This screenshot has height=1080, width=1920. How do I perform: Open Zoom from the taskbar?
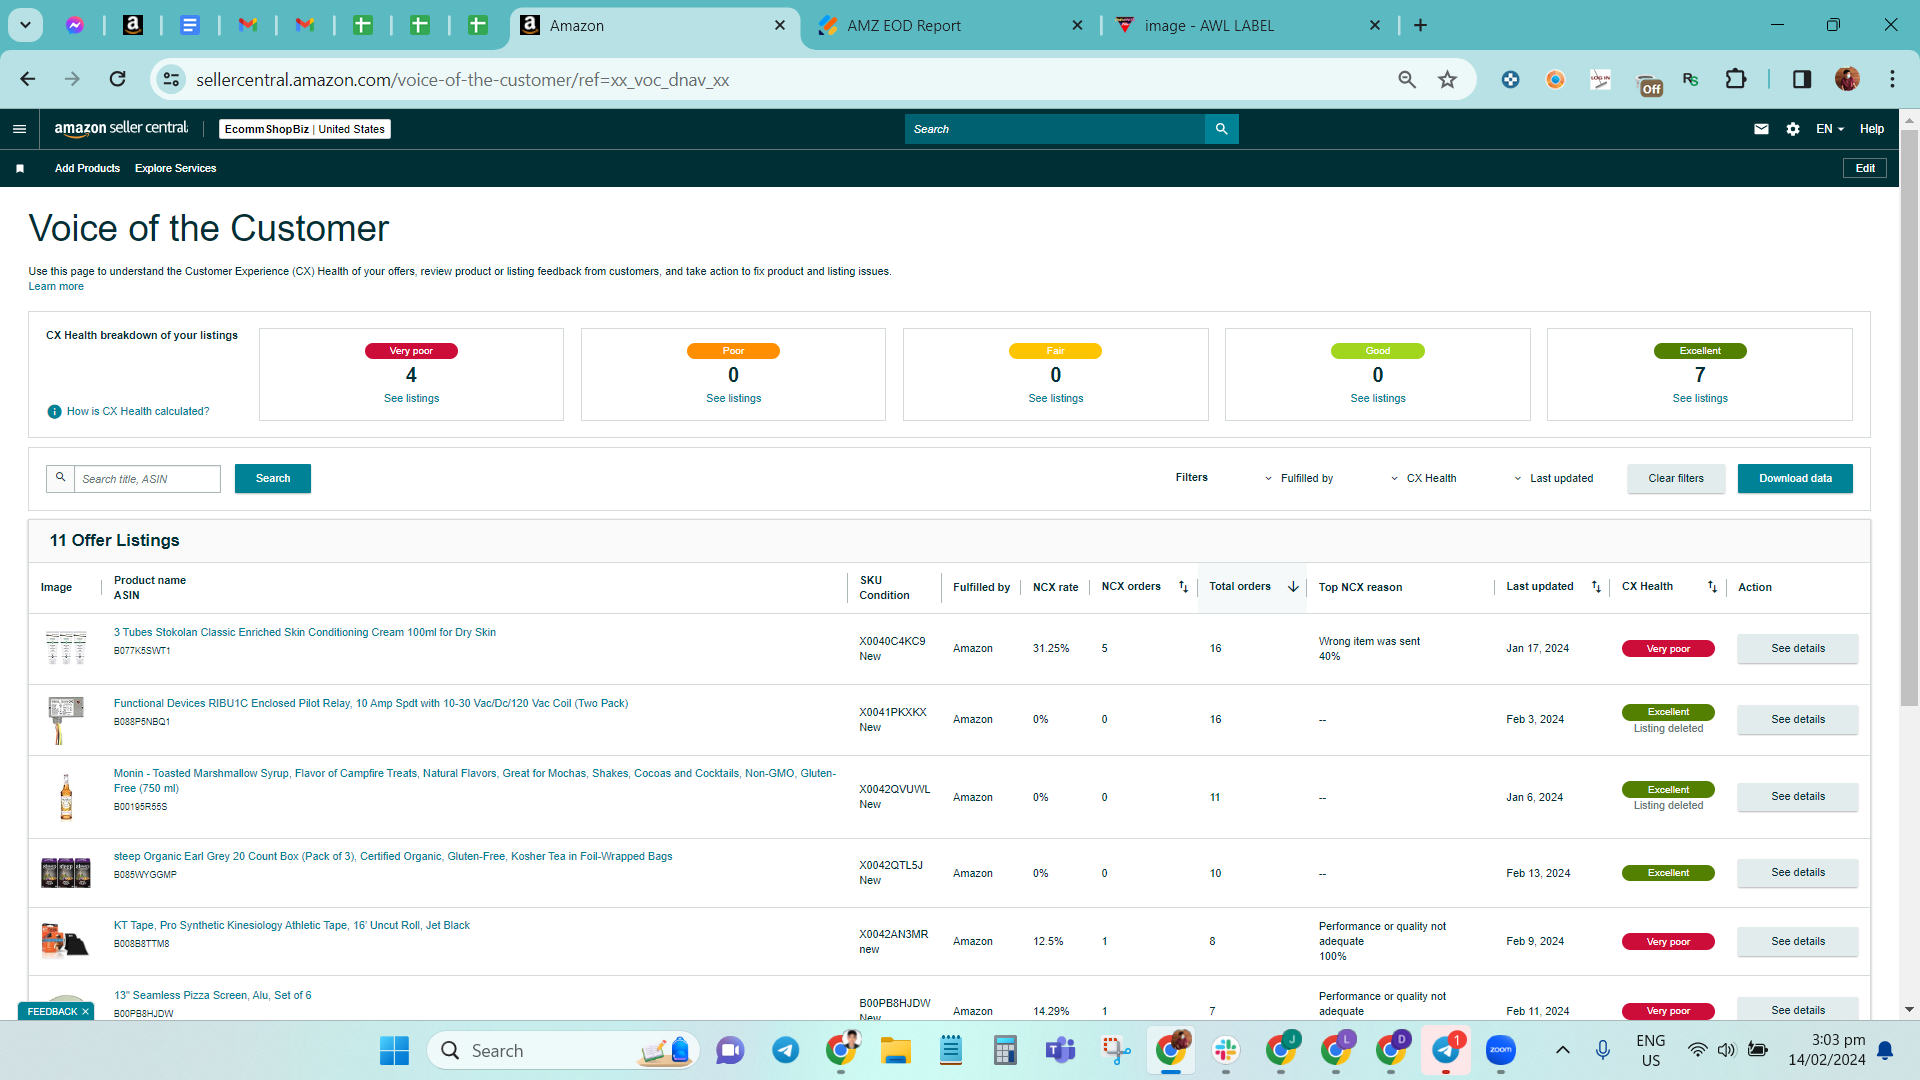(1500, 1050)
